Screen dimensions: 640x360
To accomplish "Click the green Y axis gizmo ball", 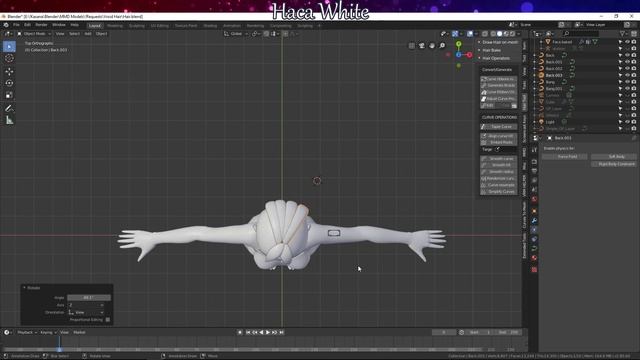I will pyautogui.click(x=458, y=44).
